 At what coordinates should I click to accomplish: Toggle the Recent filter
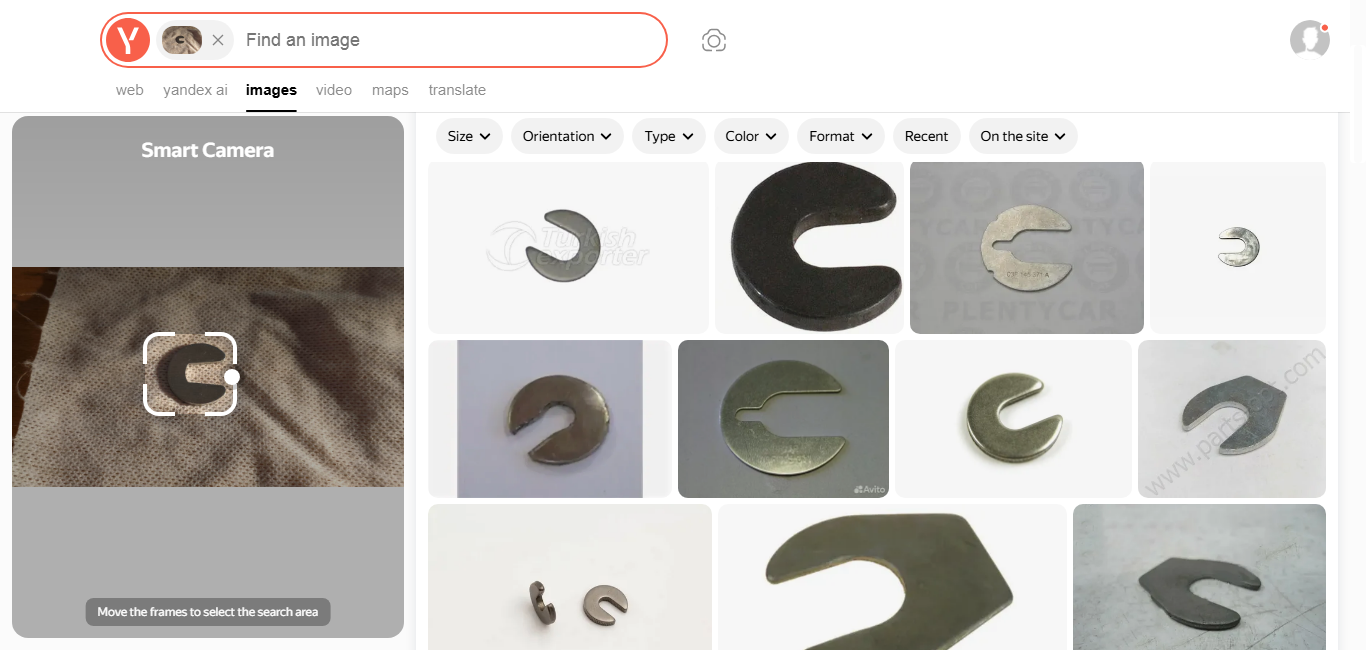pyautogui.click(x=927, y=136)
